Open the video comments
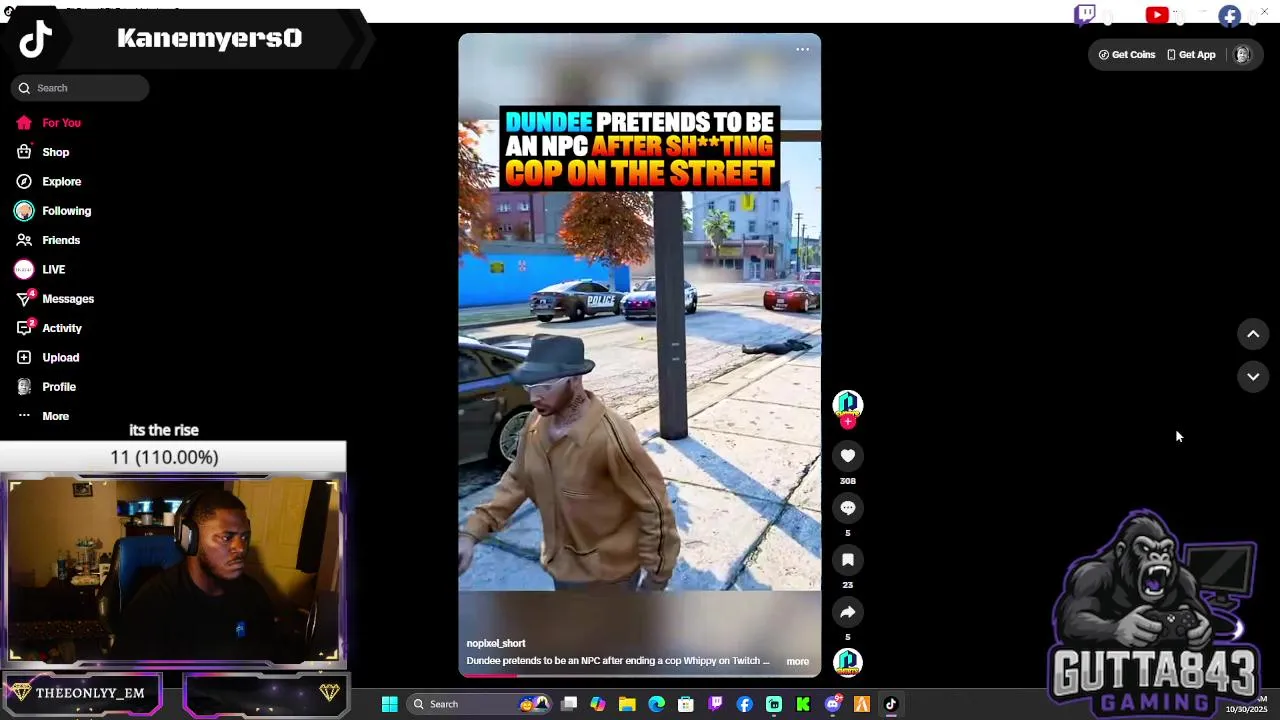The image size is (1280, 720). point(848,508)
